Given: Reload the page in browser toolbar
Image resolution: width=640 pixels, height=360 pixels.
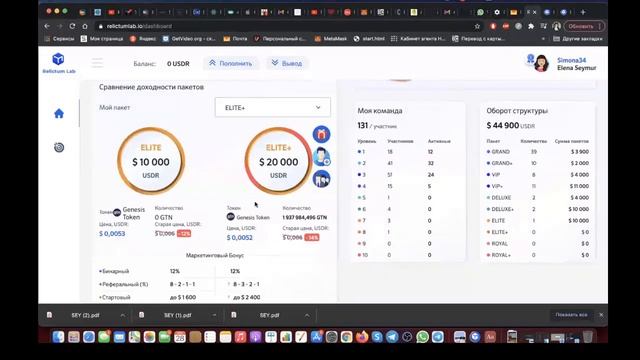Looking at the screenshot, I should pos(72,26).
